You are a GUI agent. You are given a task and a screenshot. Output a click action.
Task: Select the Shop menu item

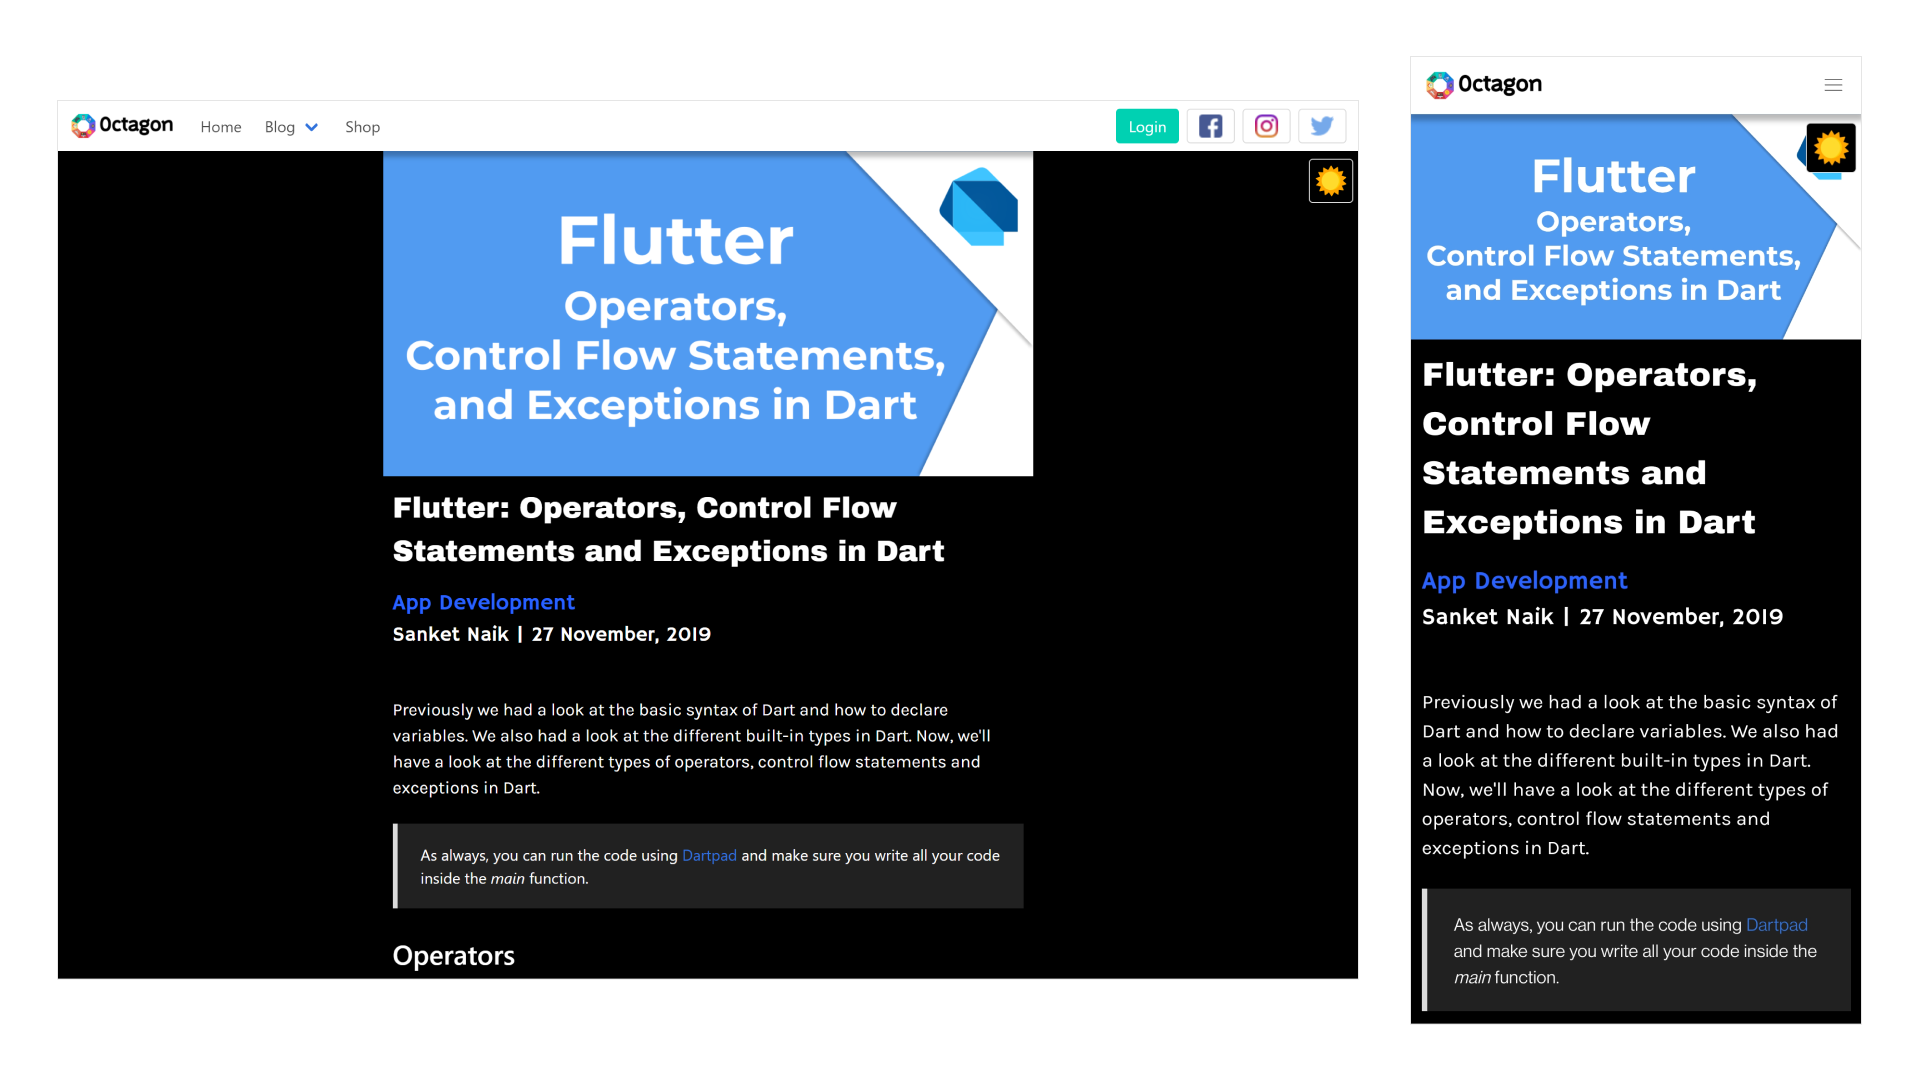coord(363,125)
